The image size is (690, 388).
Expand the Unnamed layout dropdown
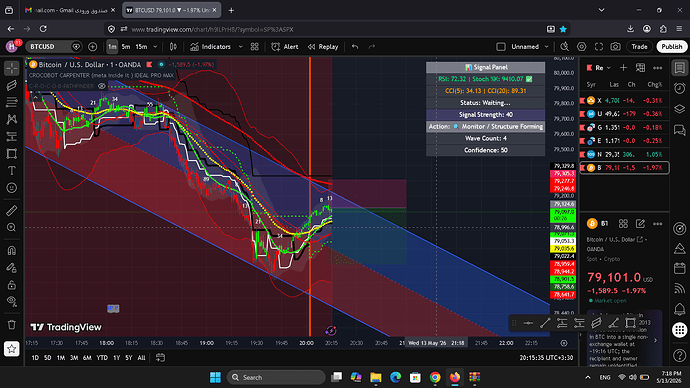(547, 47)
